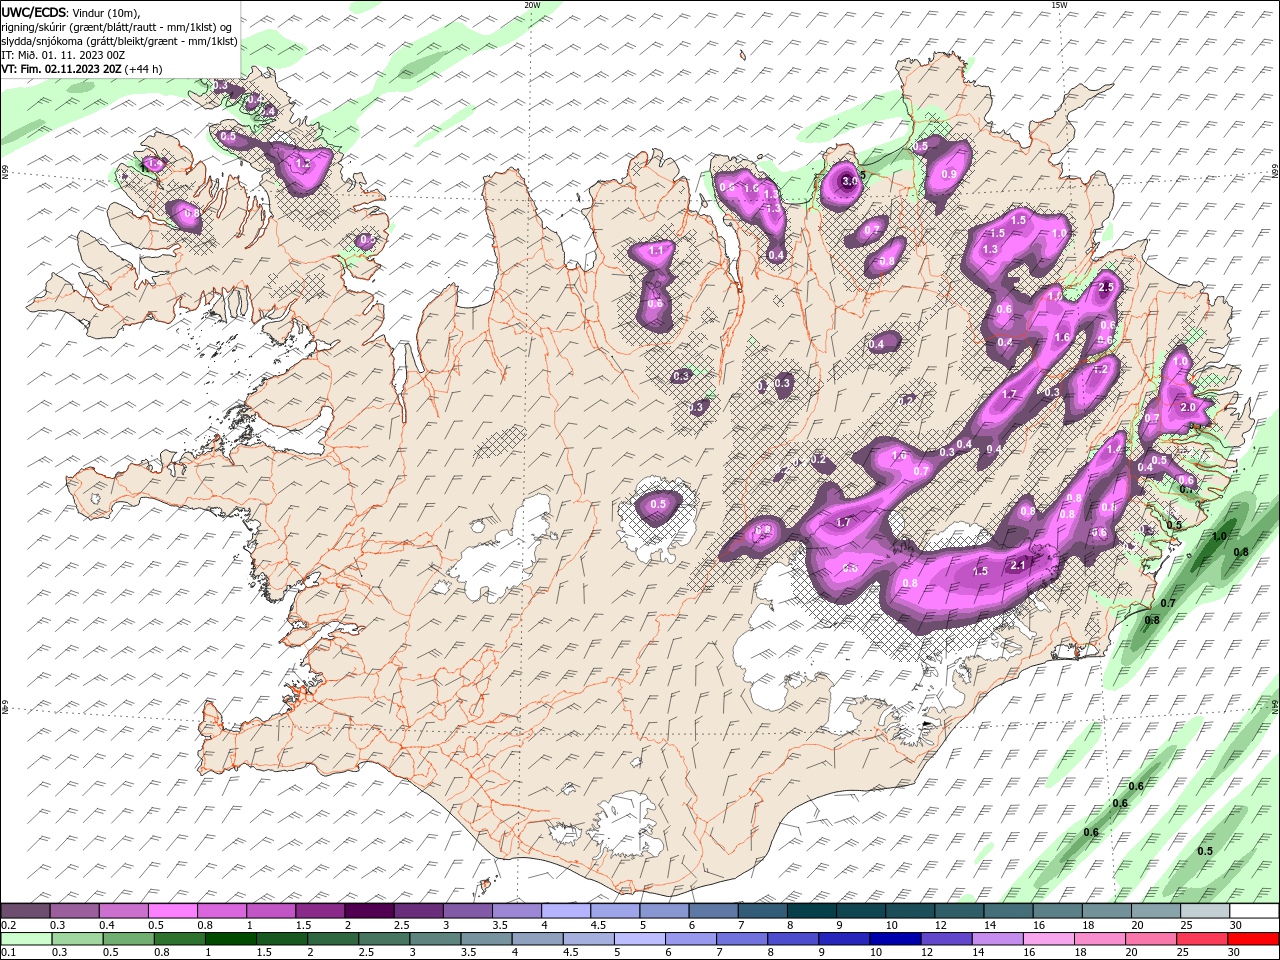Select the darkest purple swatch between 2 and 2.5
The width and height of the screenshot is (1280, 960).
(368, 911)
